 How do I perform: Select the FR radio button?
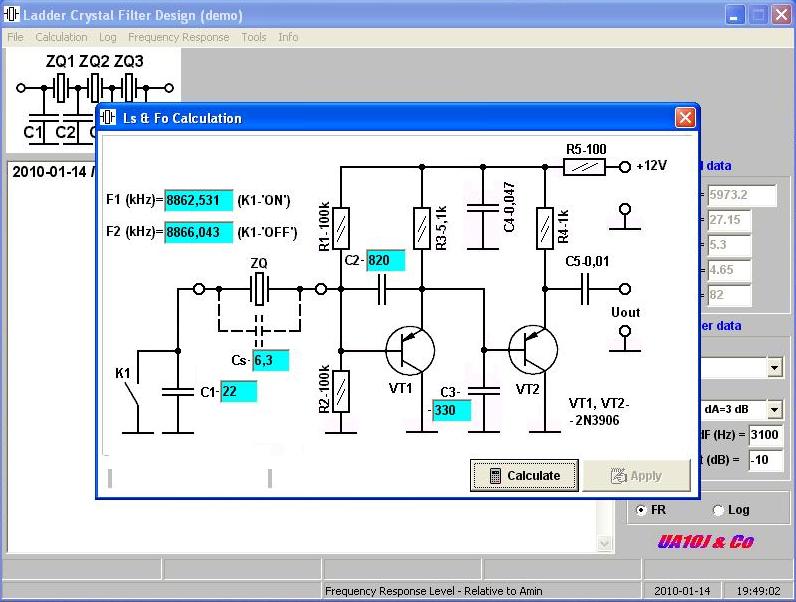click(x=641, y=510)
